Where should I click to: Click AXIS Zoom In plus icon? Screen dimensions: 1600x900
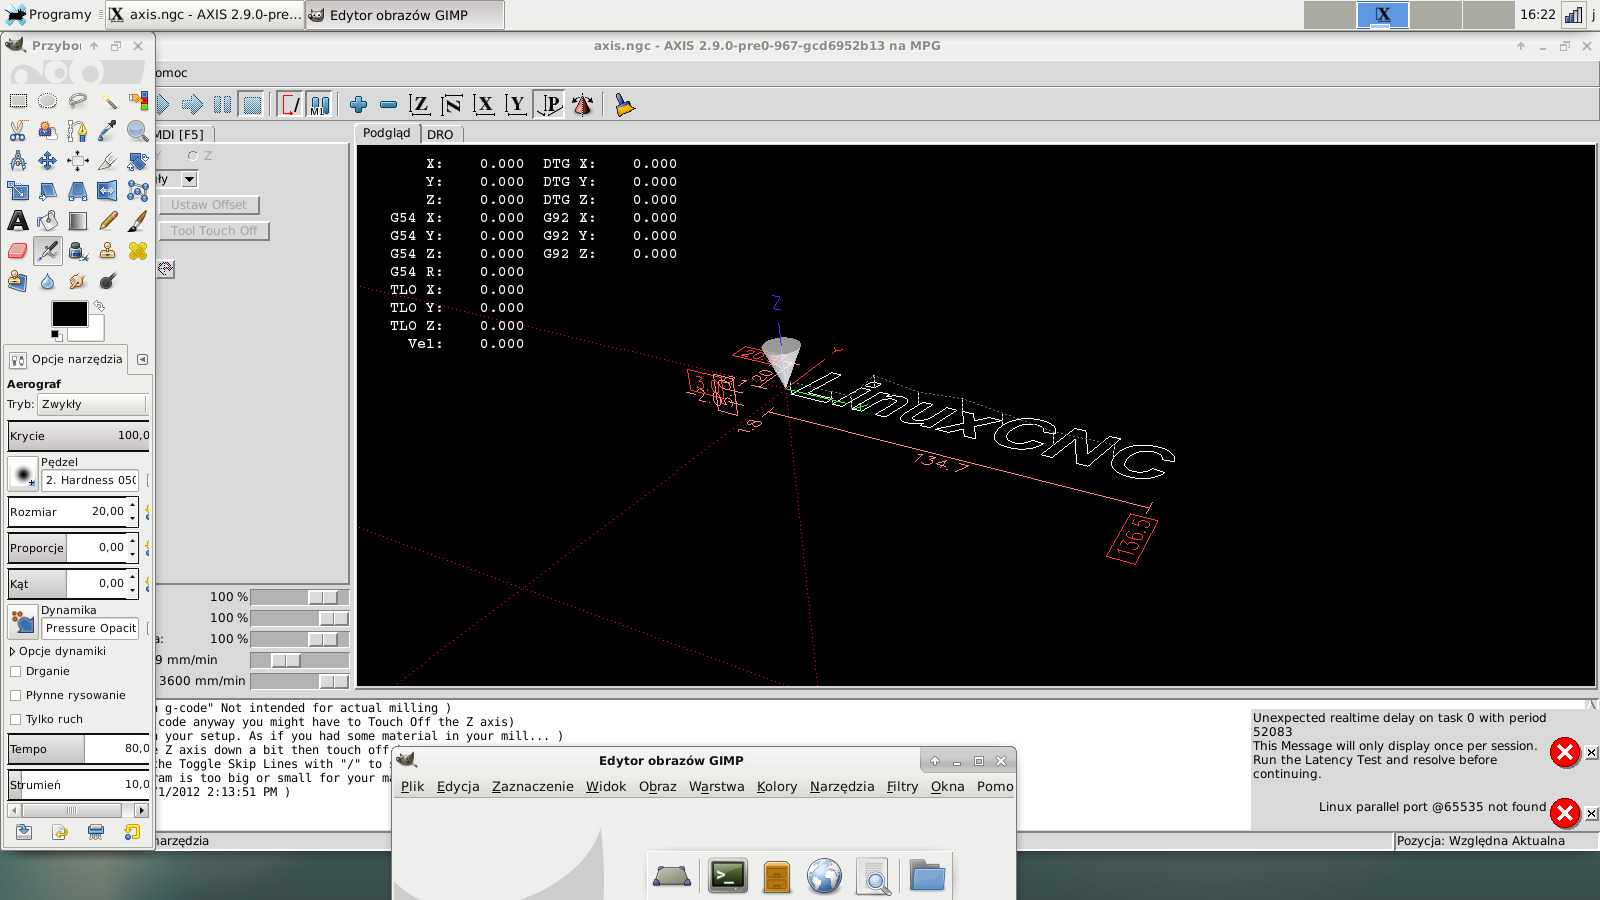[359, 104]
